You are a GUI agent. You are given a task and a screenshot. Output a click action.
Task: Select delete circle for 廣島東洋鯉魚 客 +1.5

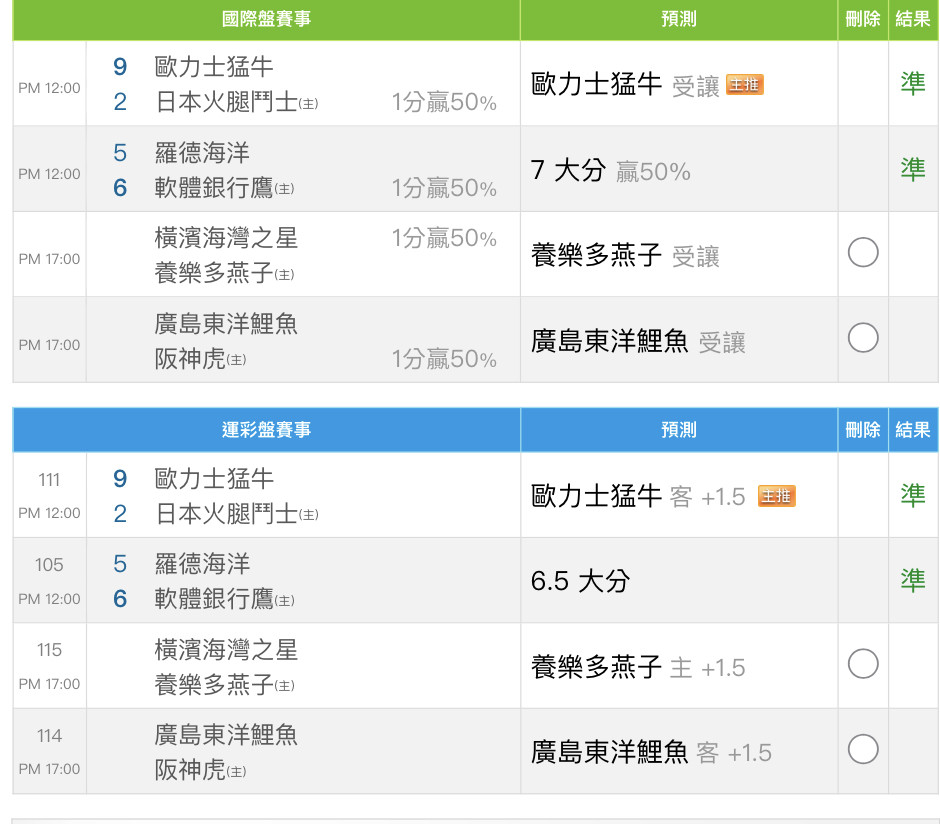(863, 749)
